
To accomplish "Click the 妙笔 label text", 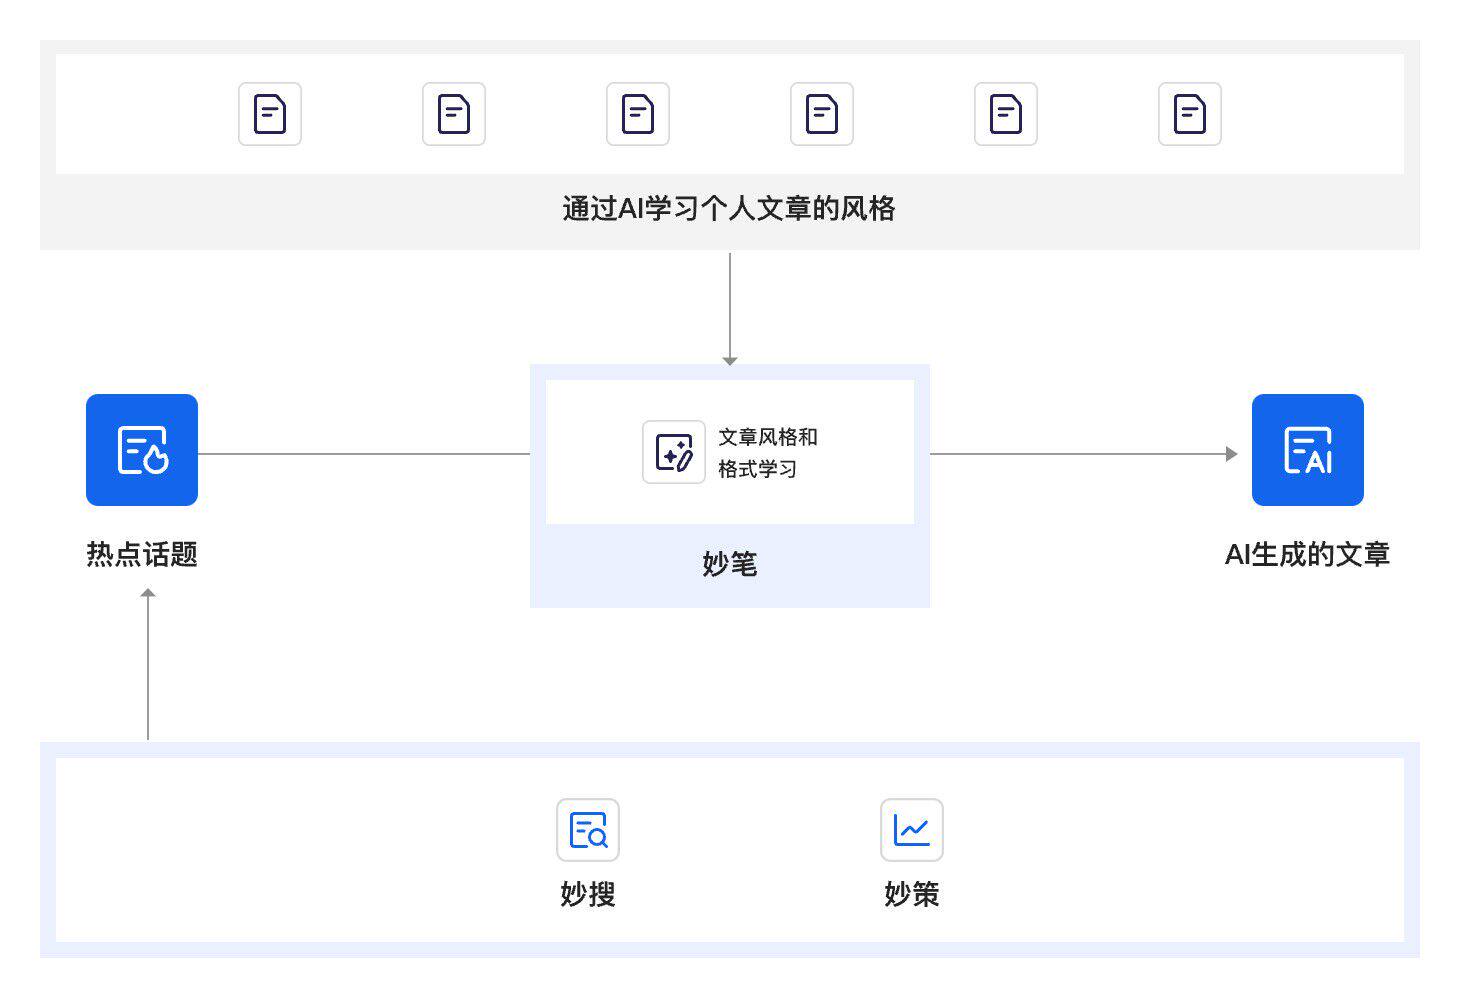I will click(x=729, y=565).
